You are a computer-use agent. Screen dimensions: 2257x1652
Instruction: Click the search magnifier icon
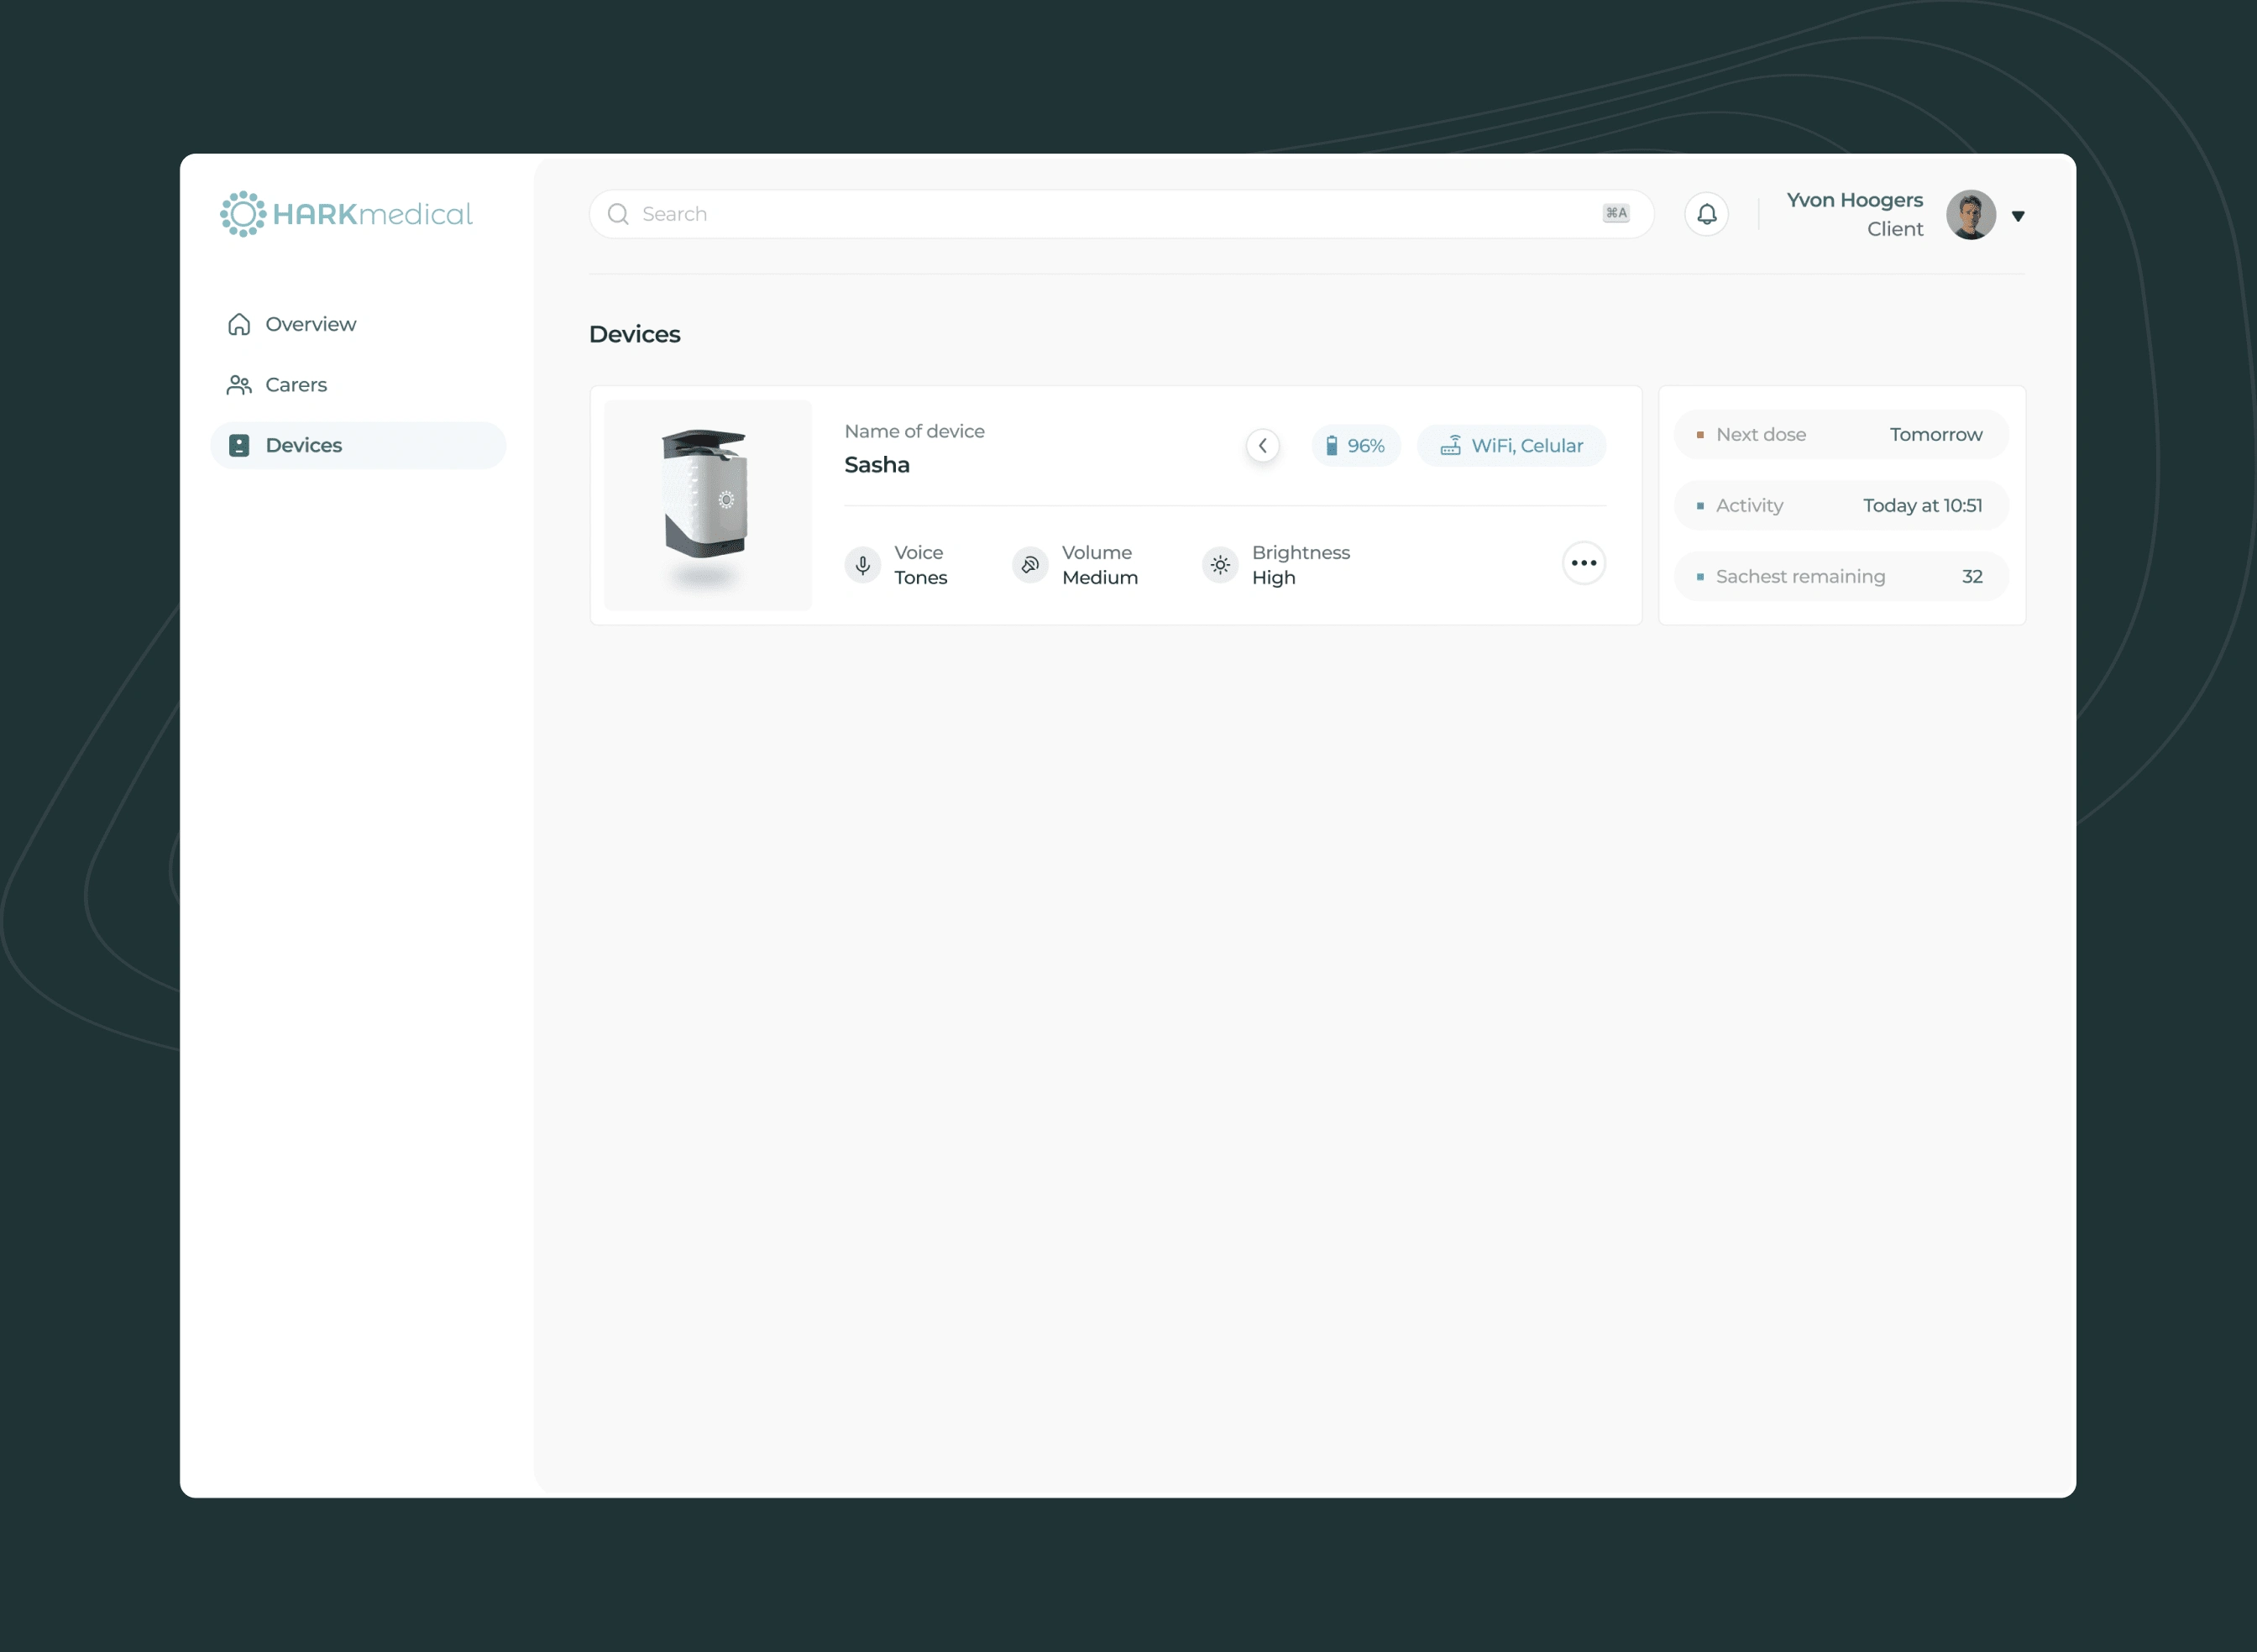pos(618,214)
